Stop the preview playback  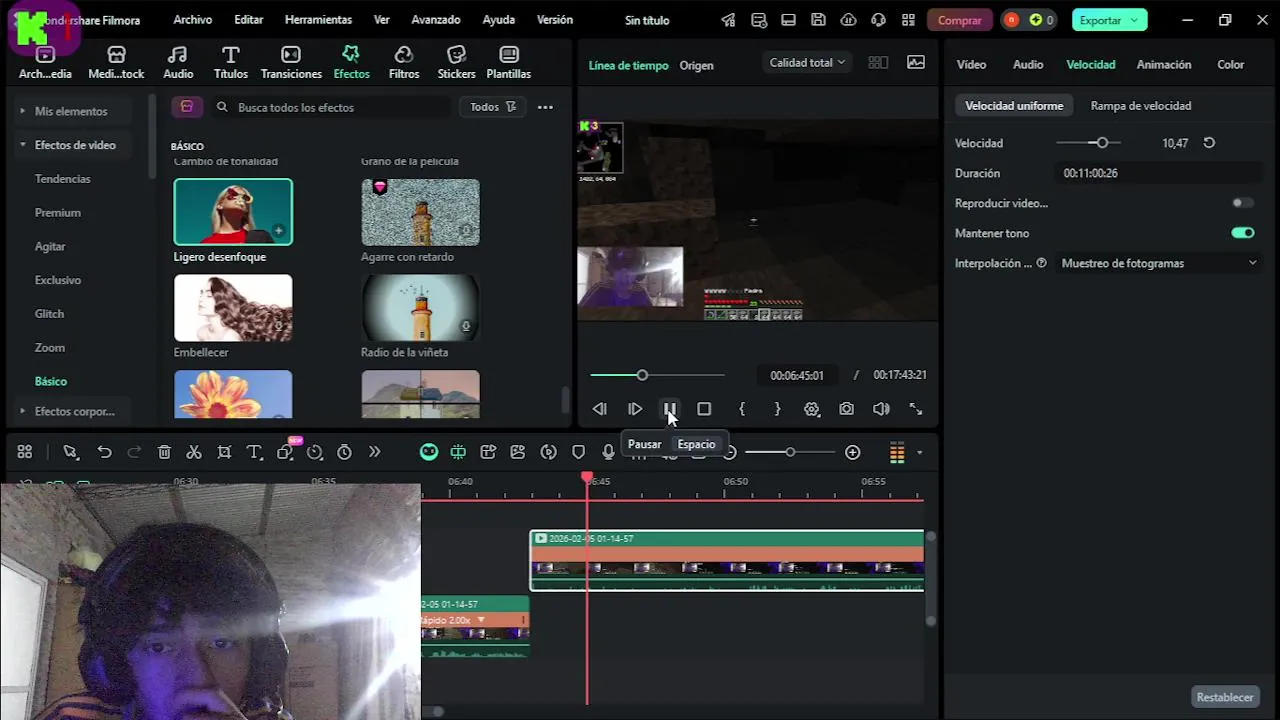tap(704, 409)
